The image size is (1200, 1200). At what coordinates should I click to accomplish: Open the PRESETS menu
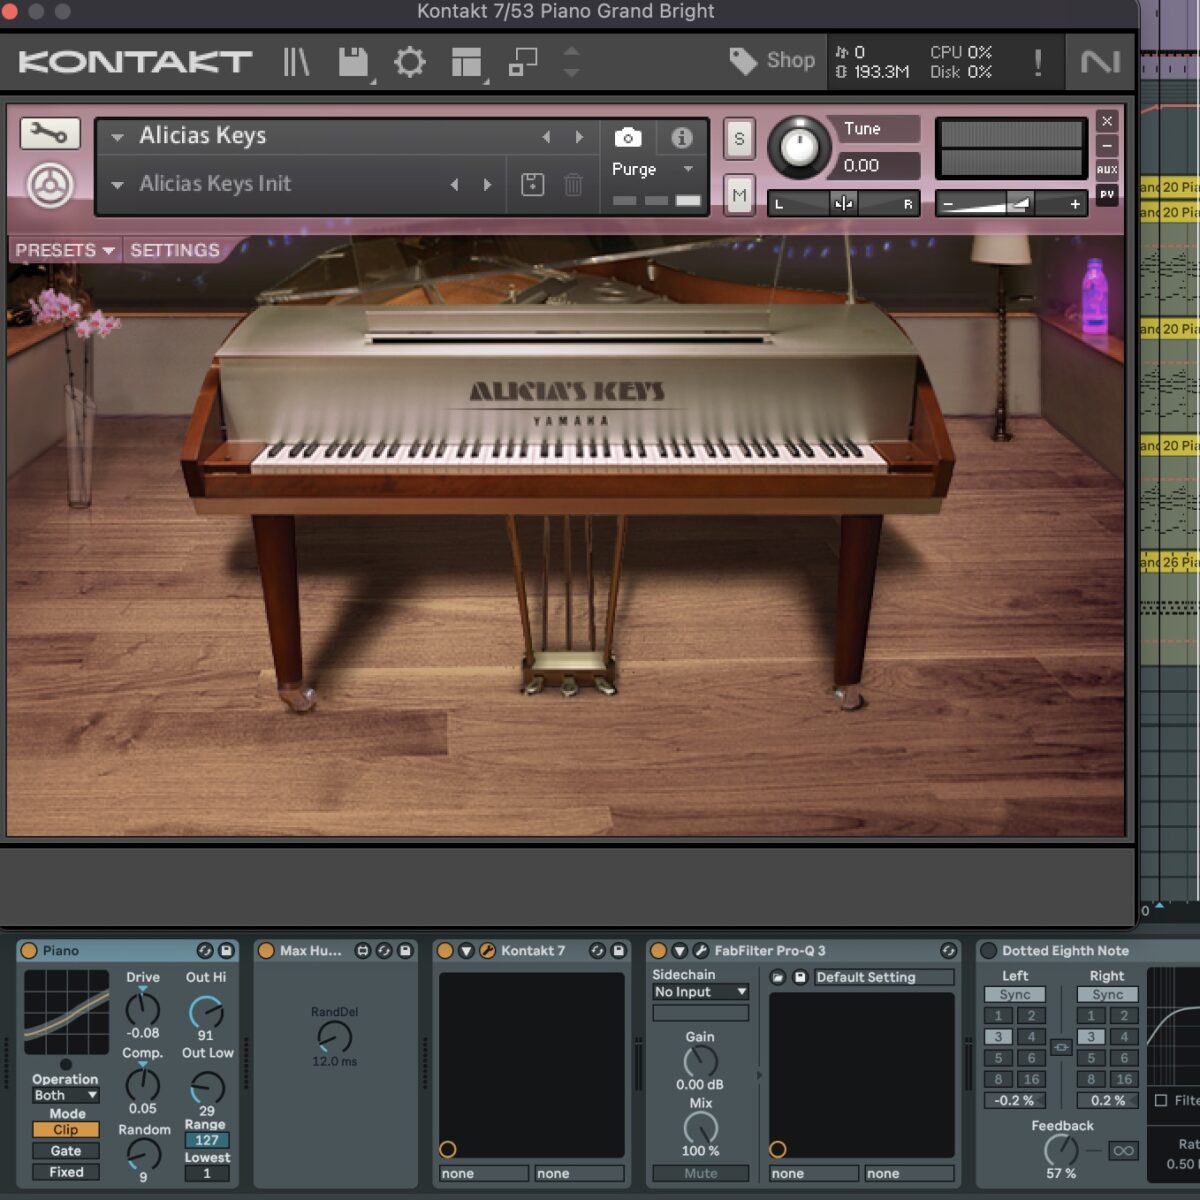pos(65,250)
